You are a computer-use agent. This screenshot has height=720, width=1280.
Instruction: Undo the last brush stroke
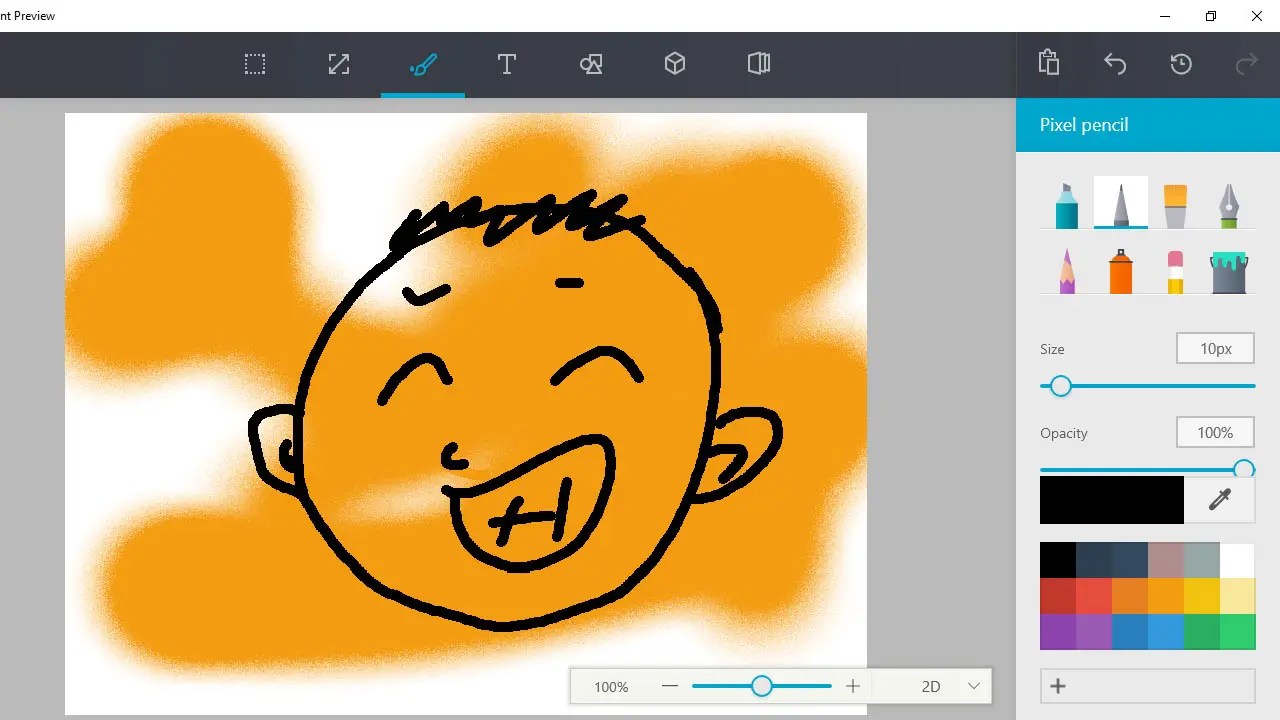coord(1115,63)
